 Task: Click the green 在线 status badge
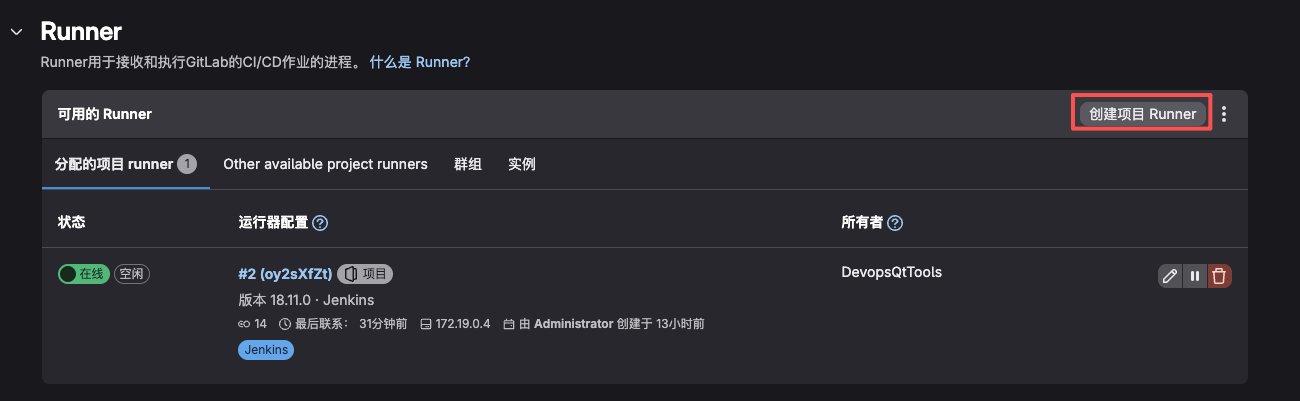point(83,274)
